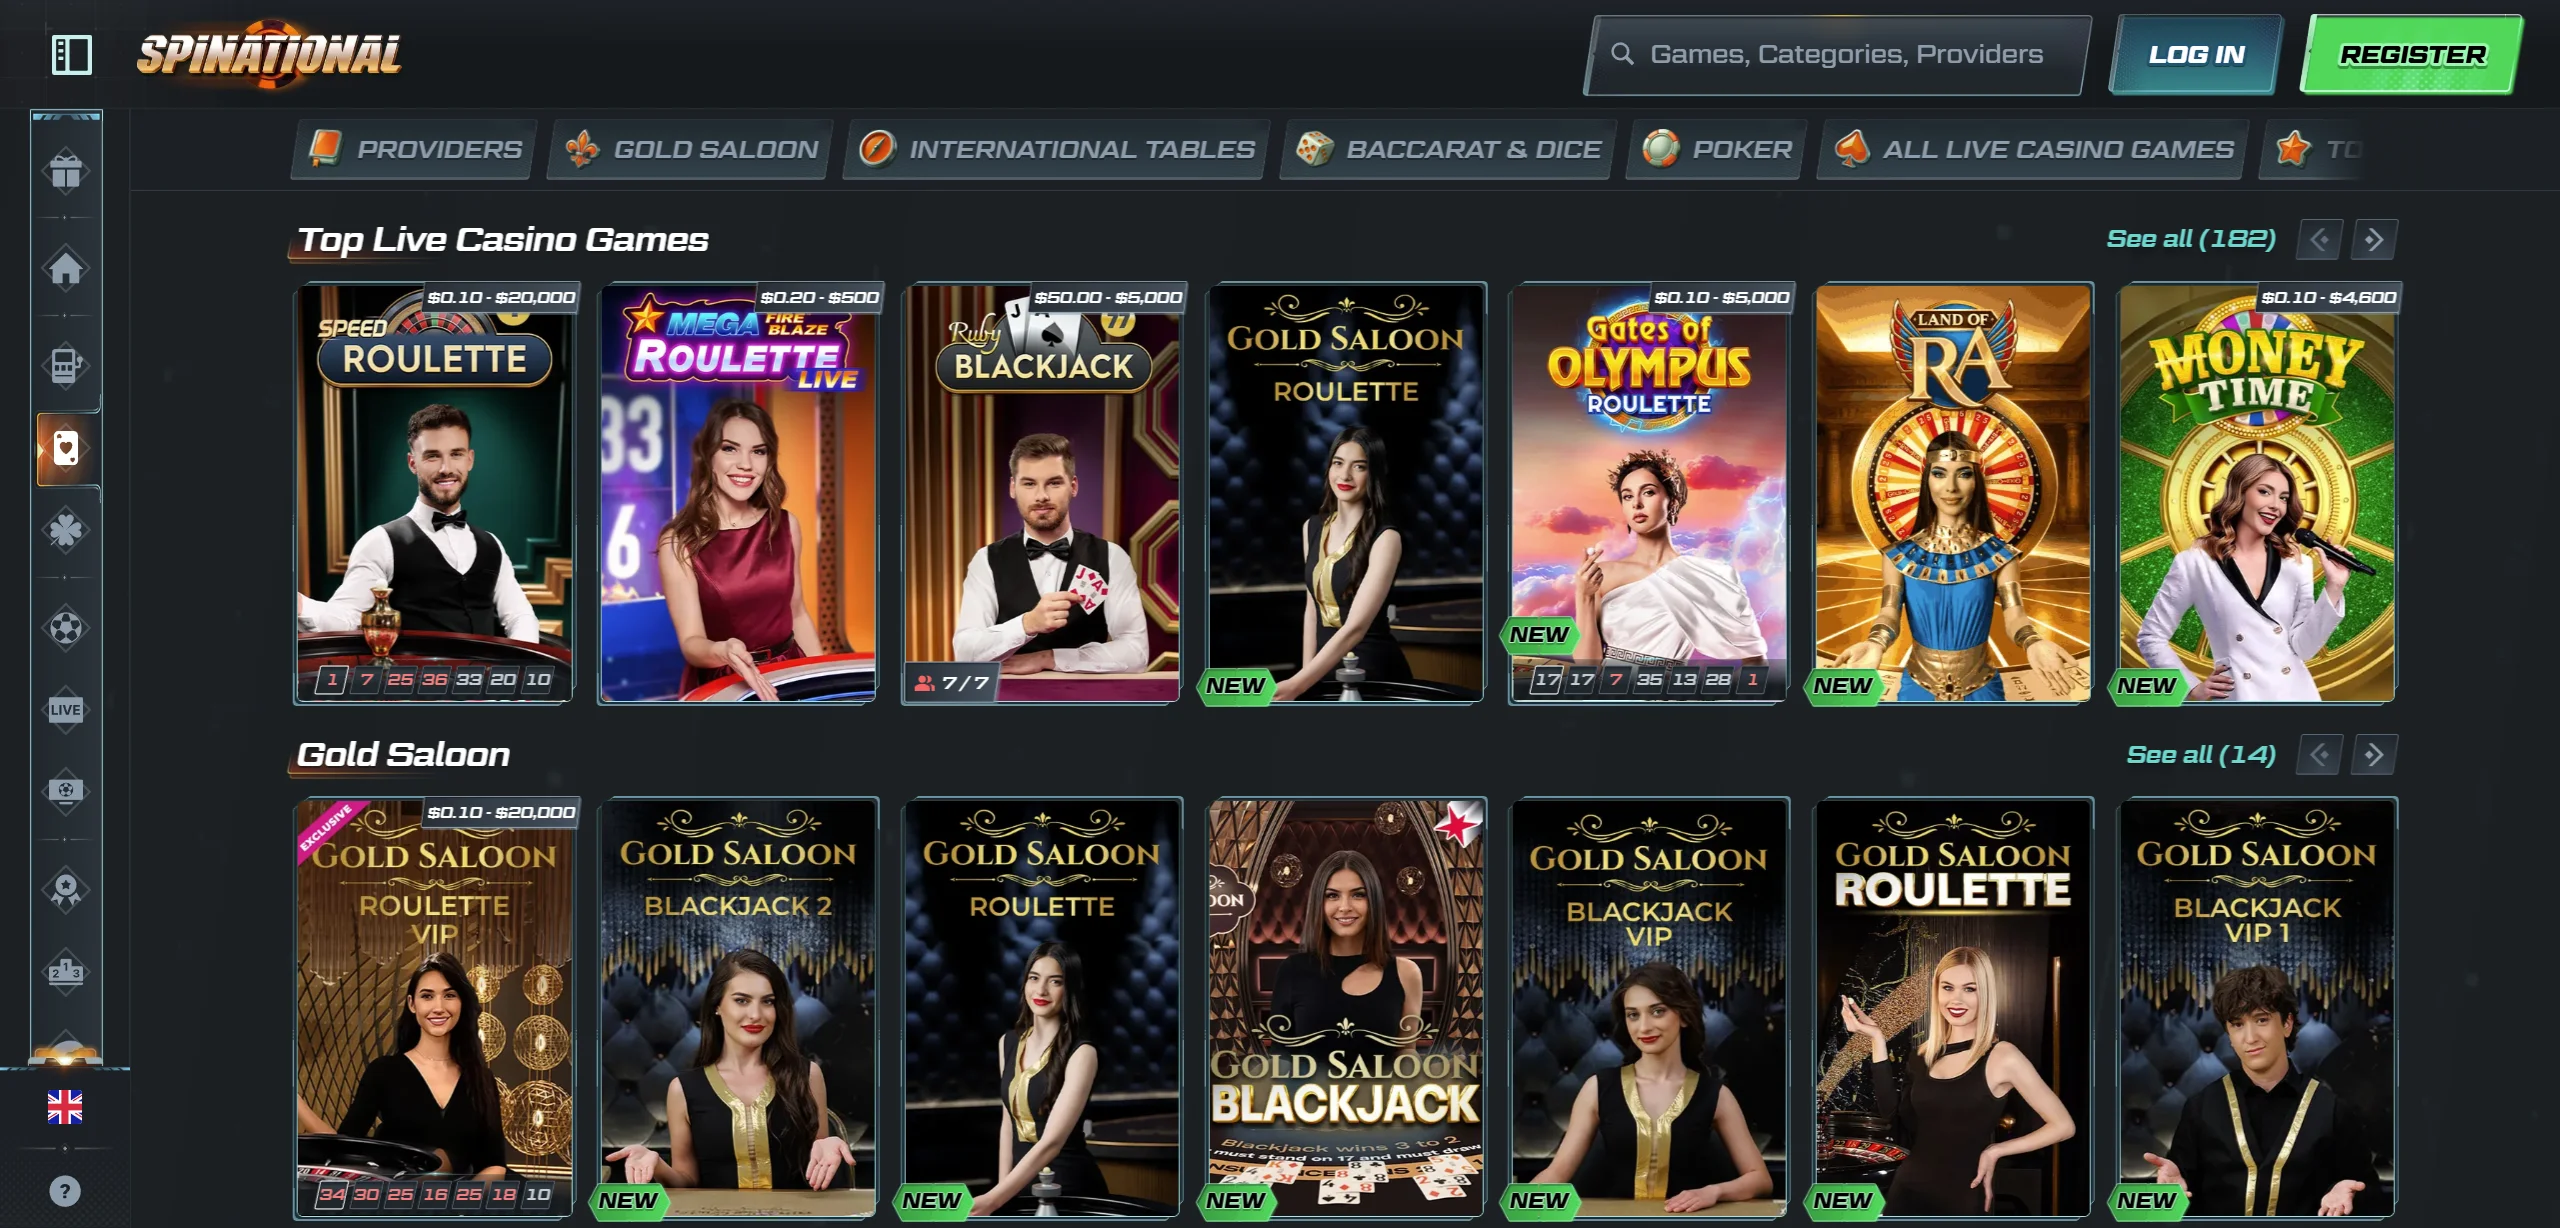Open the help question mark icon
This screenshot has width=2560, height=1228.
[65, 1191]
